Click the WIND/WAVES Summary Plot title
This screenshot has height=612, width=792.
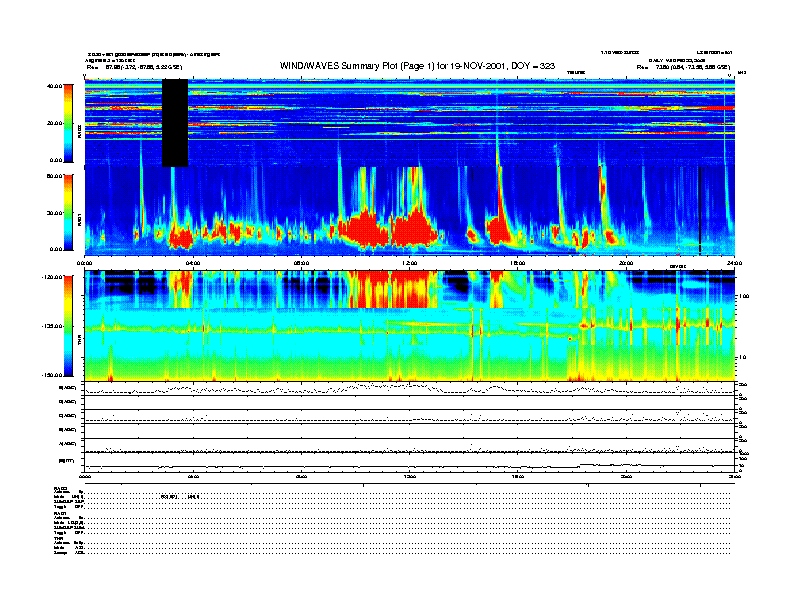point(417,66)
